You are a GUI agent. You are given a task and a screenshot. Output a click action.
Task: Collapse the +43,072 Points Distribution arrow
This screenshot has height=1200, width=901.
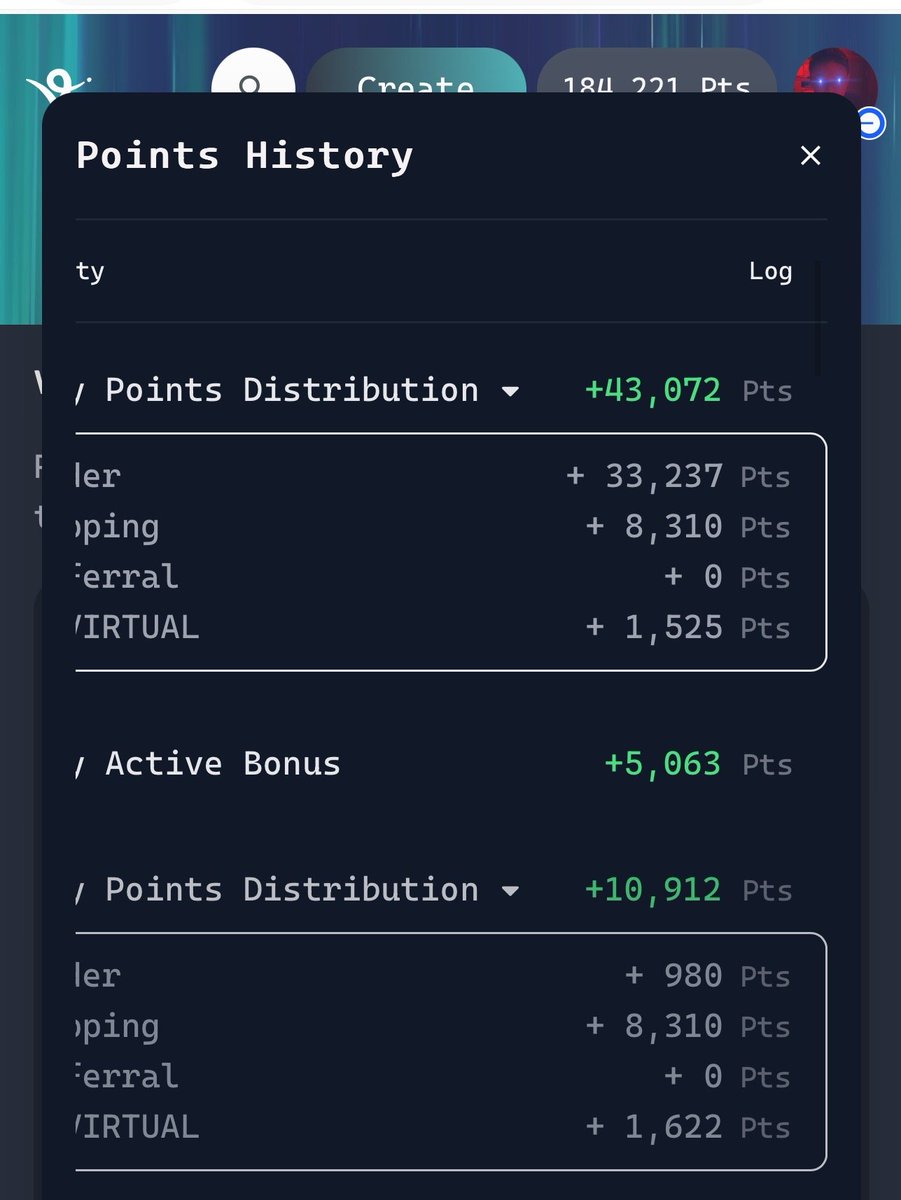[510, 392]
